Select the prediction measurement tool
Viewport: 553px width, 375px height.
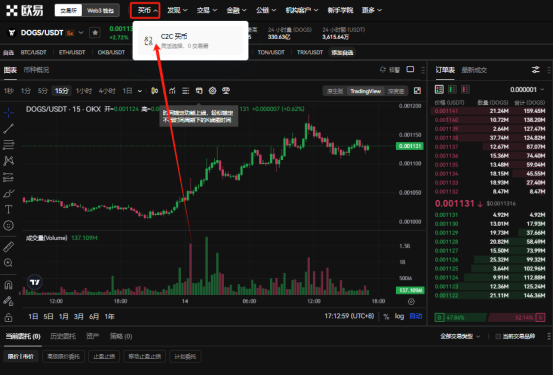pos(8,177)
